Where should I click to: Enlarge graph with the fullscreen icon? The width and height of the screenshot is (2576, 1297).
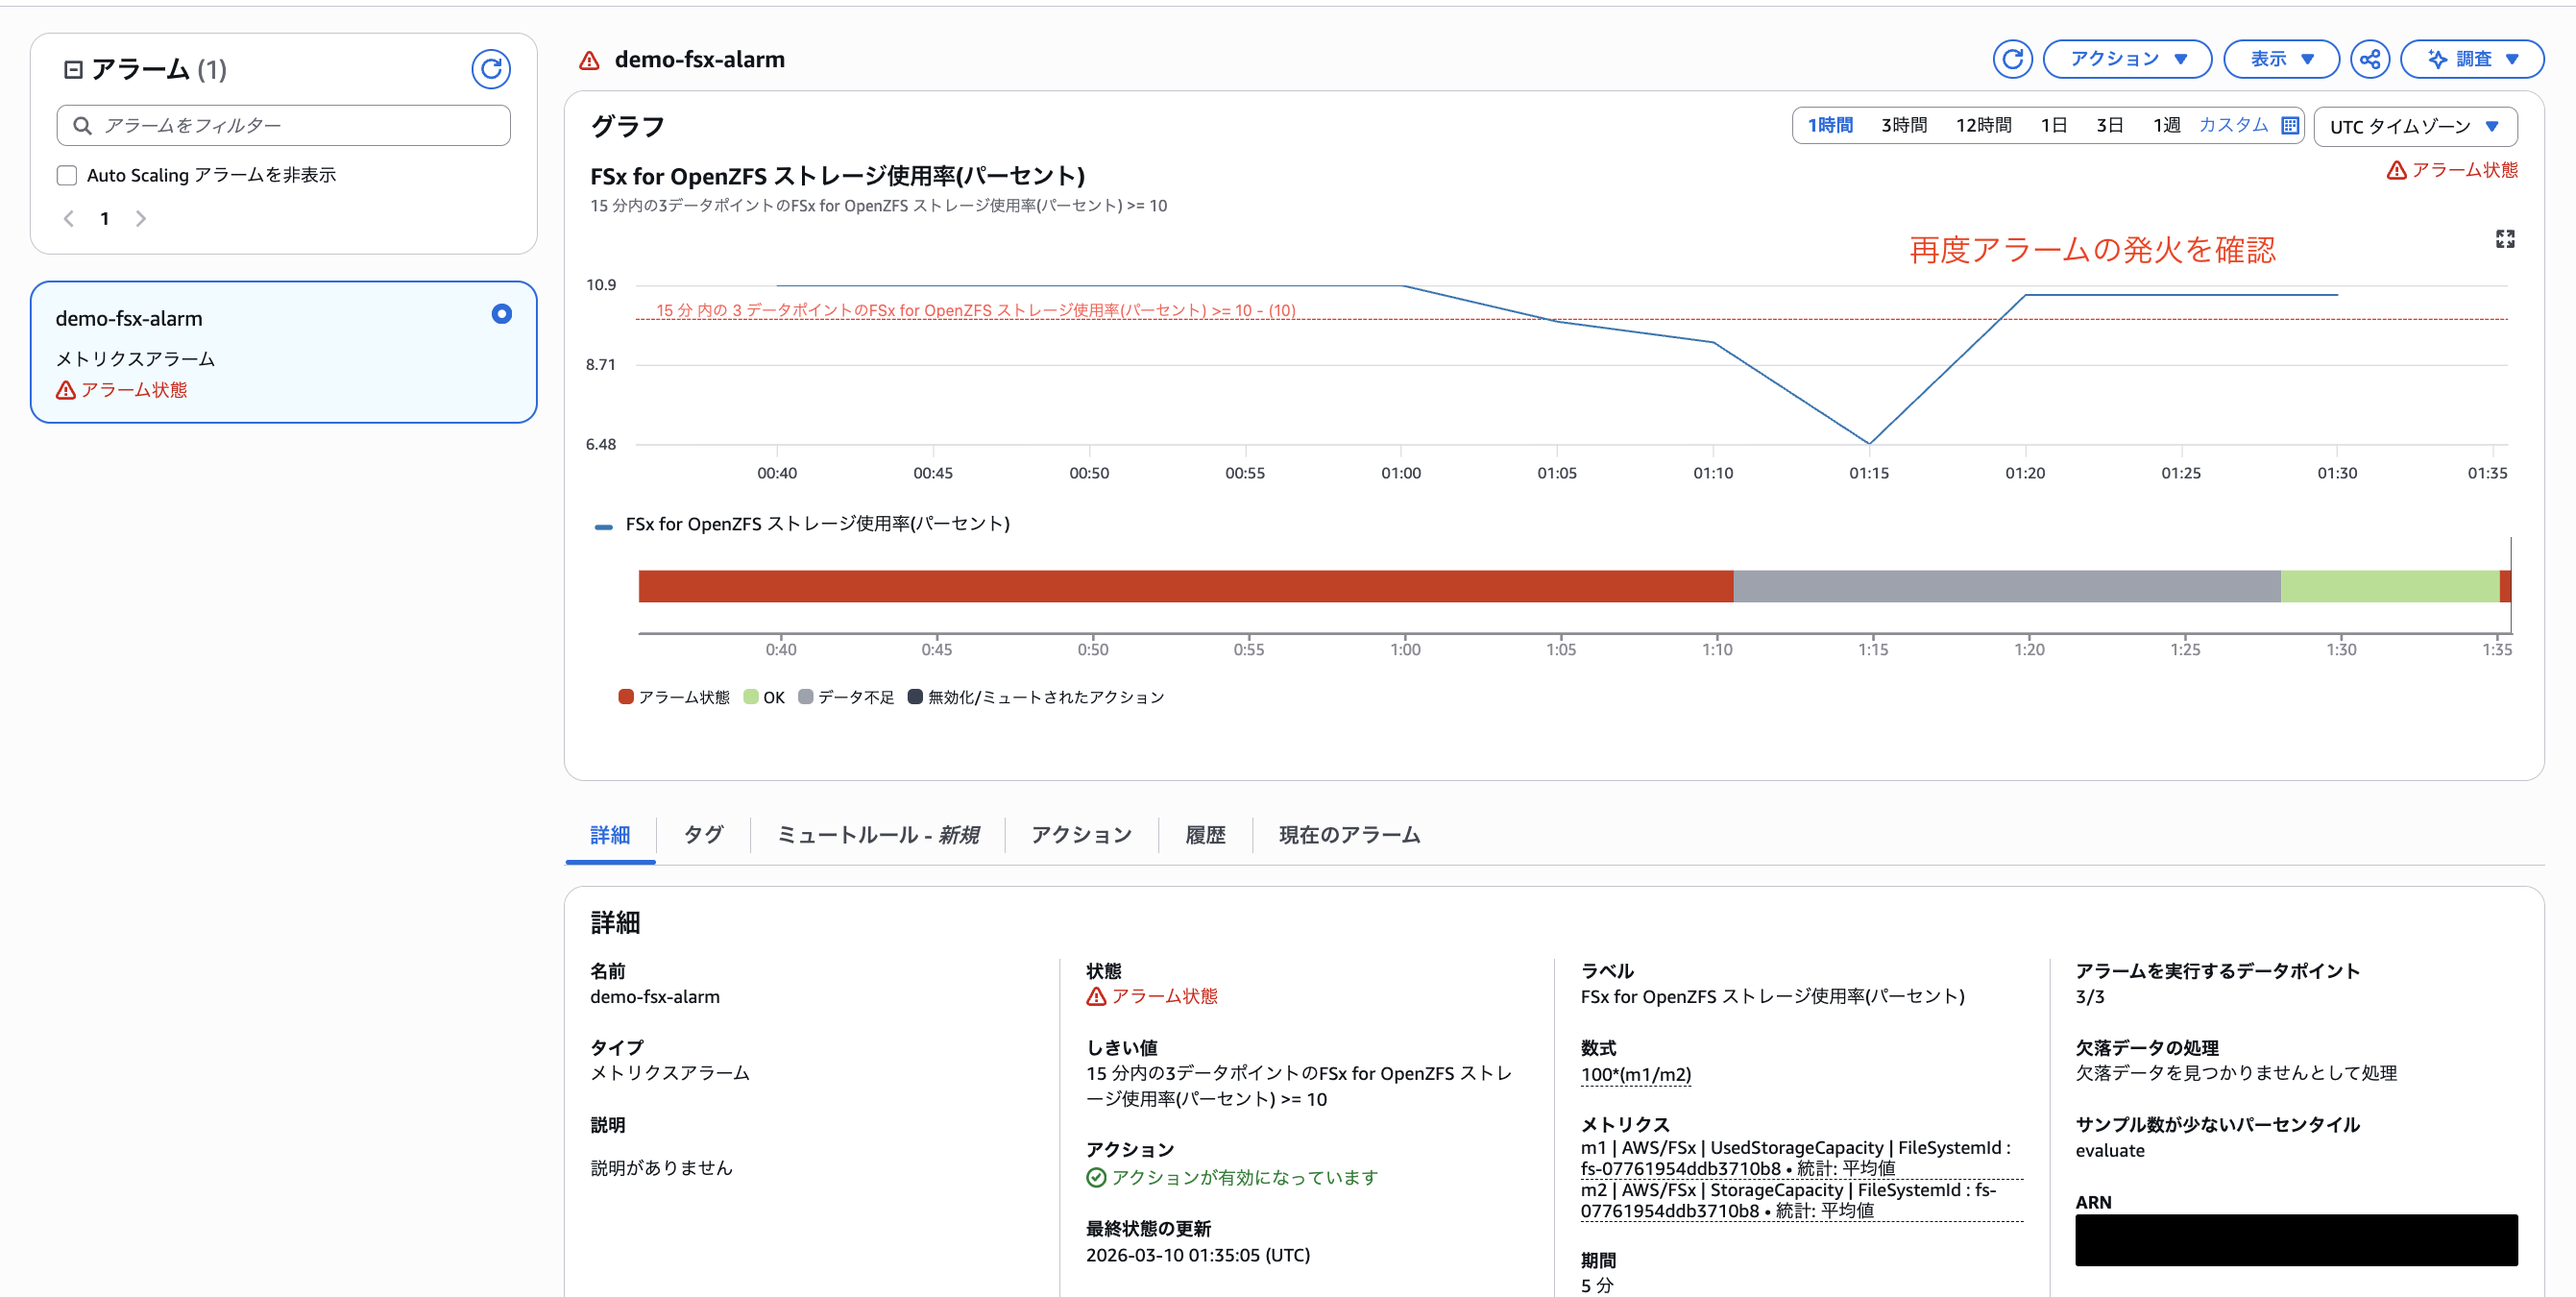click(2504, 239)
